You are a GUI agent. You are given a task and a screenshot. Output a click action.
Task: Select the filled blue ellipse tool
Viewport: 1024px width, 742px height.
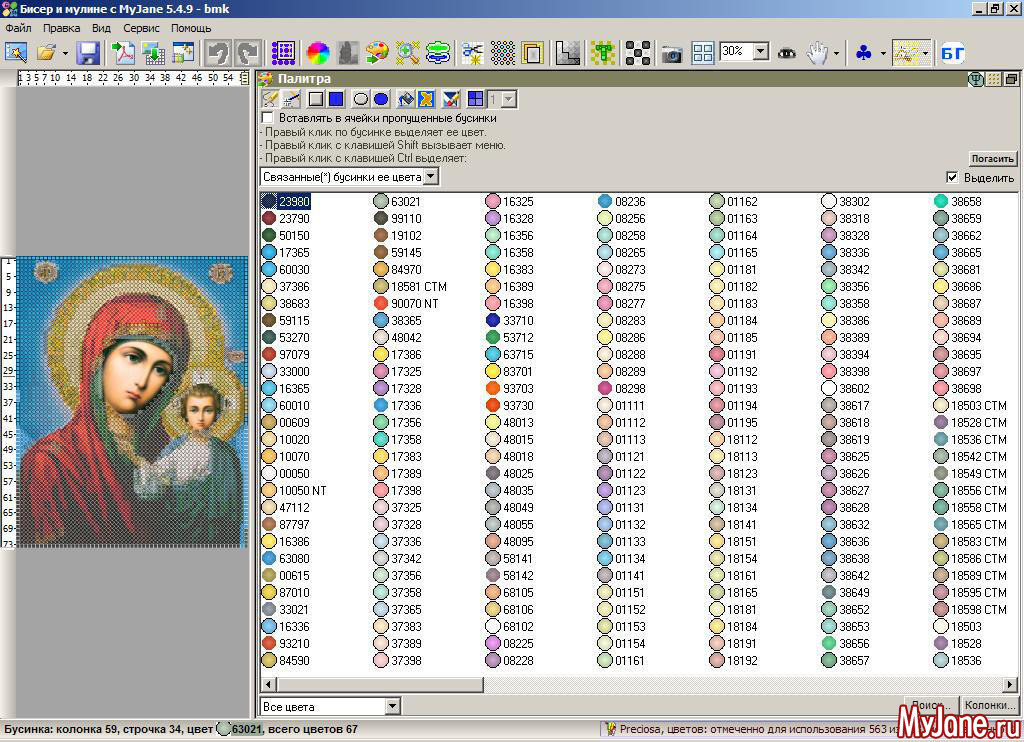(381, 99)
